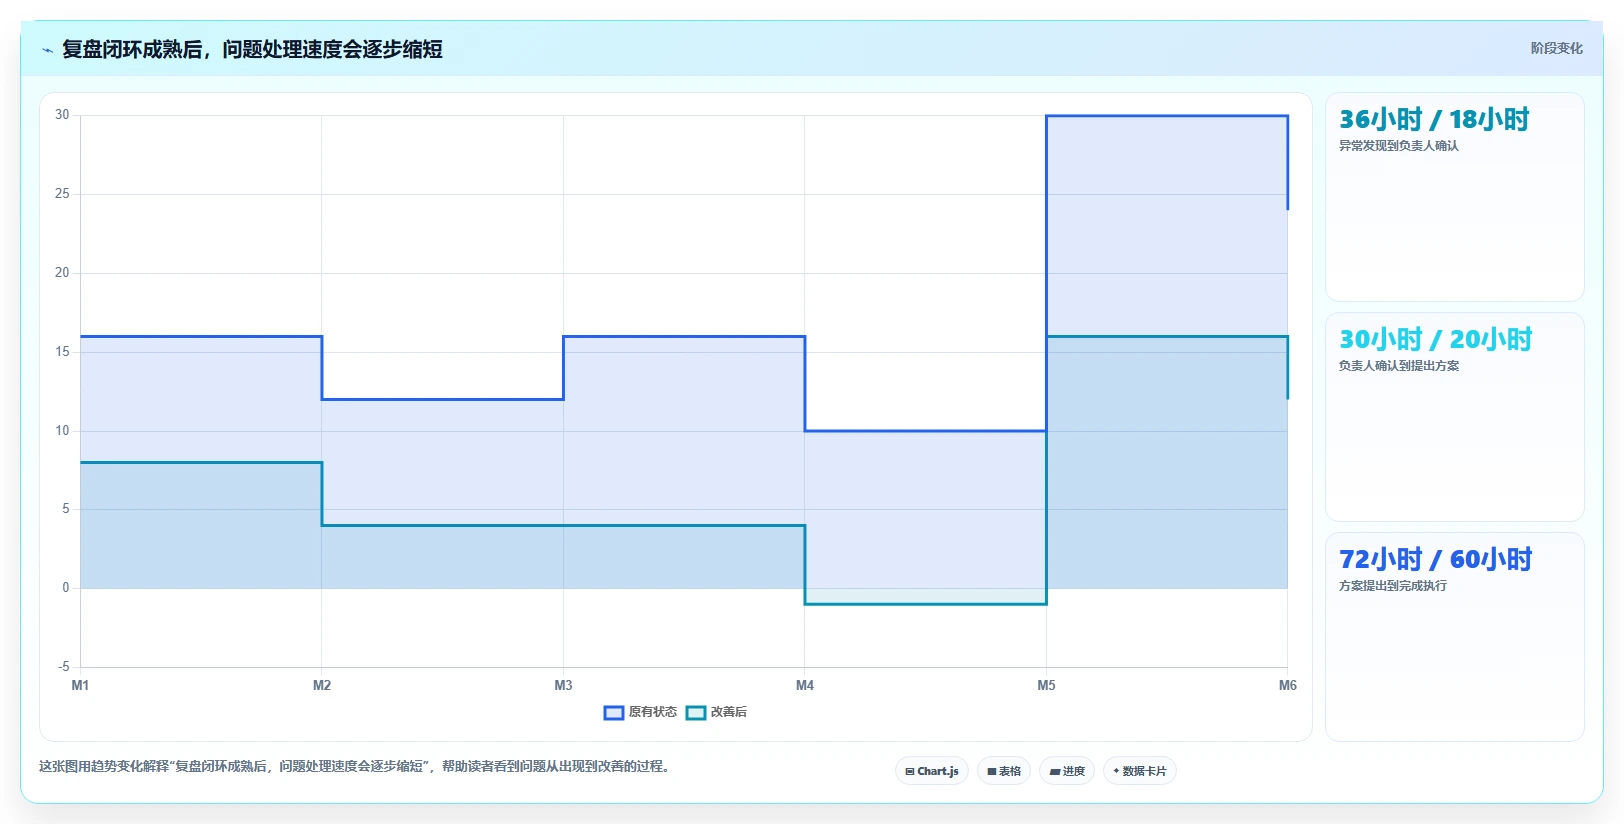Select the Chart.js chip

pos(932,771)
